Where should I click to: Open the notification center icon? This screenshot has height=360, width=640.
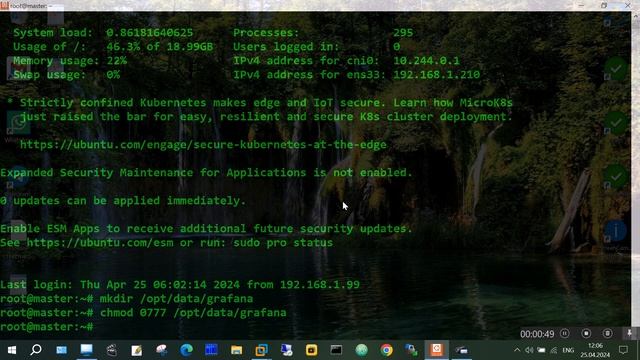(623, 350)
